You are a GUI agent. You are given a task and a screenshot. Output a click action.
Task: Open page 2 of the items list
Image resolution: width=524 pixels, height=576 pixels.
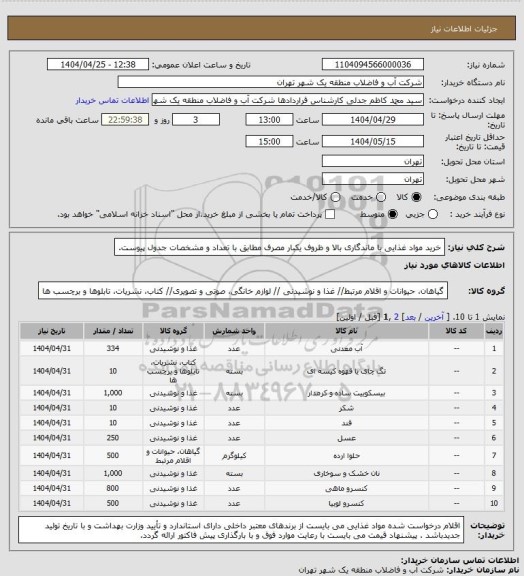[x=396, y=317]
